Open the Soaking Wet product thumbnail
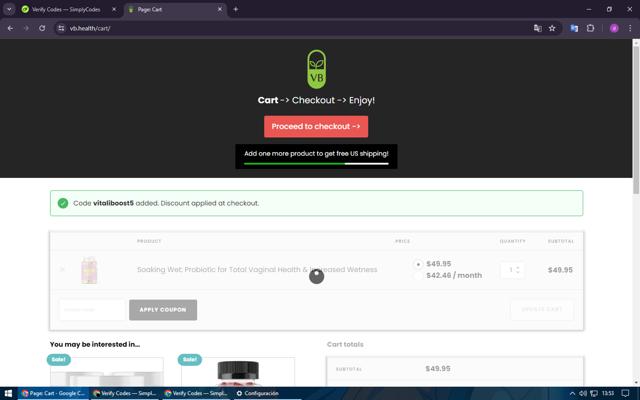This screenshot has height=400, width=640. coord(89,270)
